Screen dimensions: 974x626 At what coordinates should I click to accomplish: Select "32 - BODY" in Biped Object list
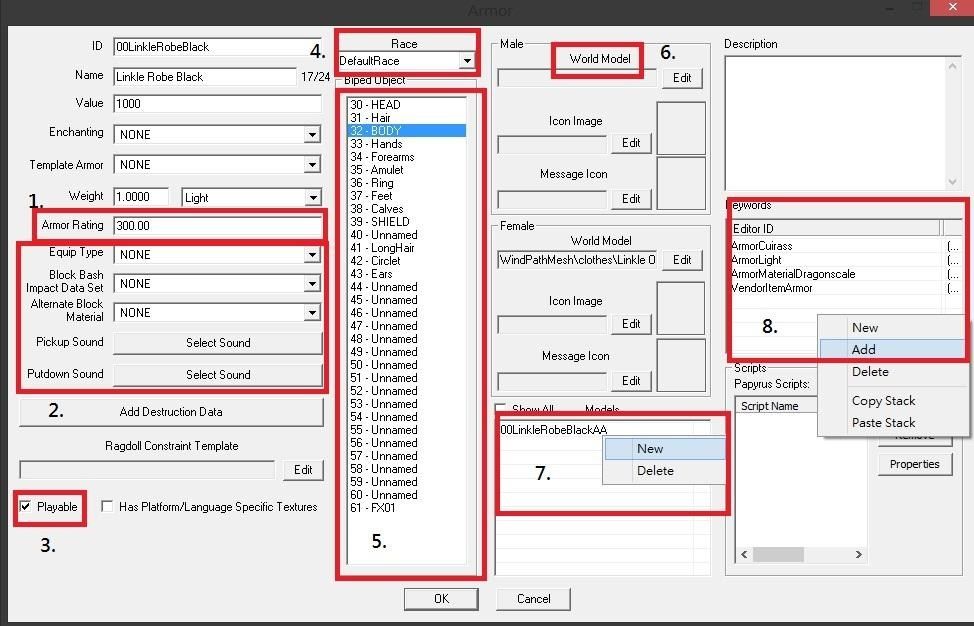coord(407,130)
